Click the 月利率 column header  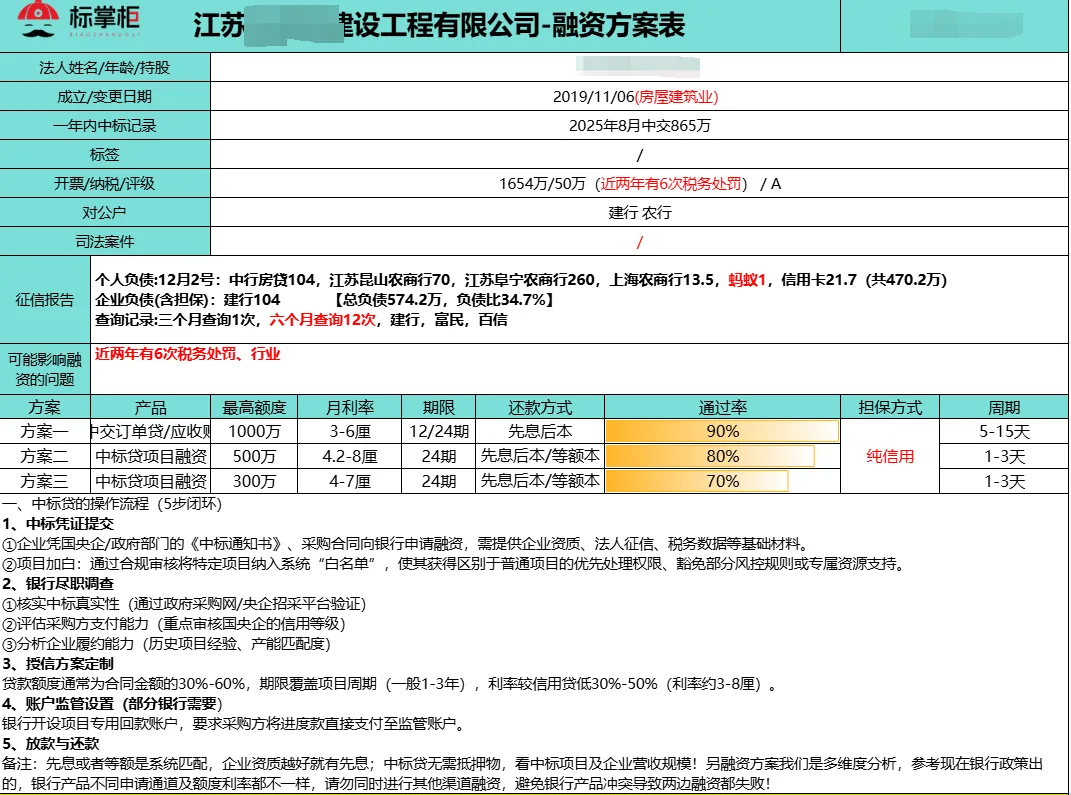(350, 407)
